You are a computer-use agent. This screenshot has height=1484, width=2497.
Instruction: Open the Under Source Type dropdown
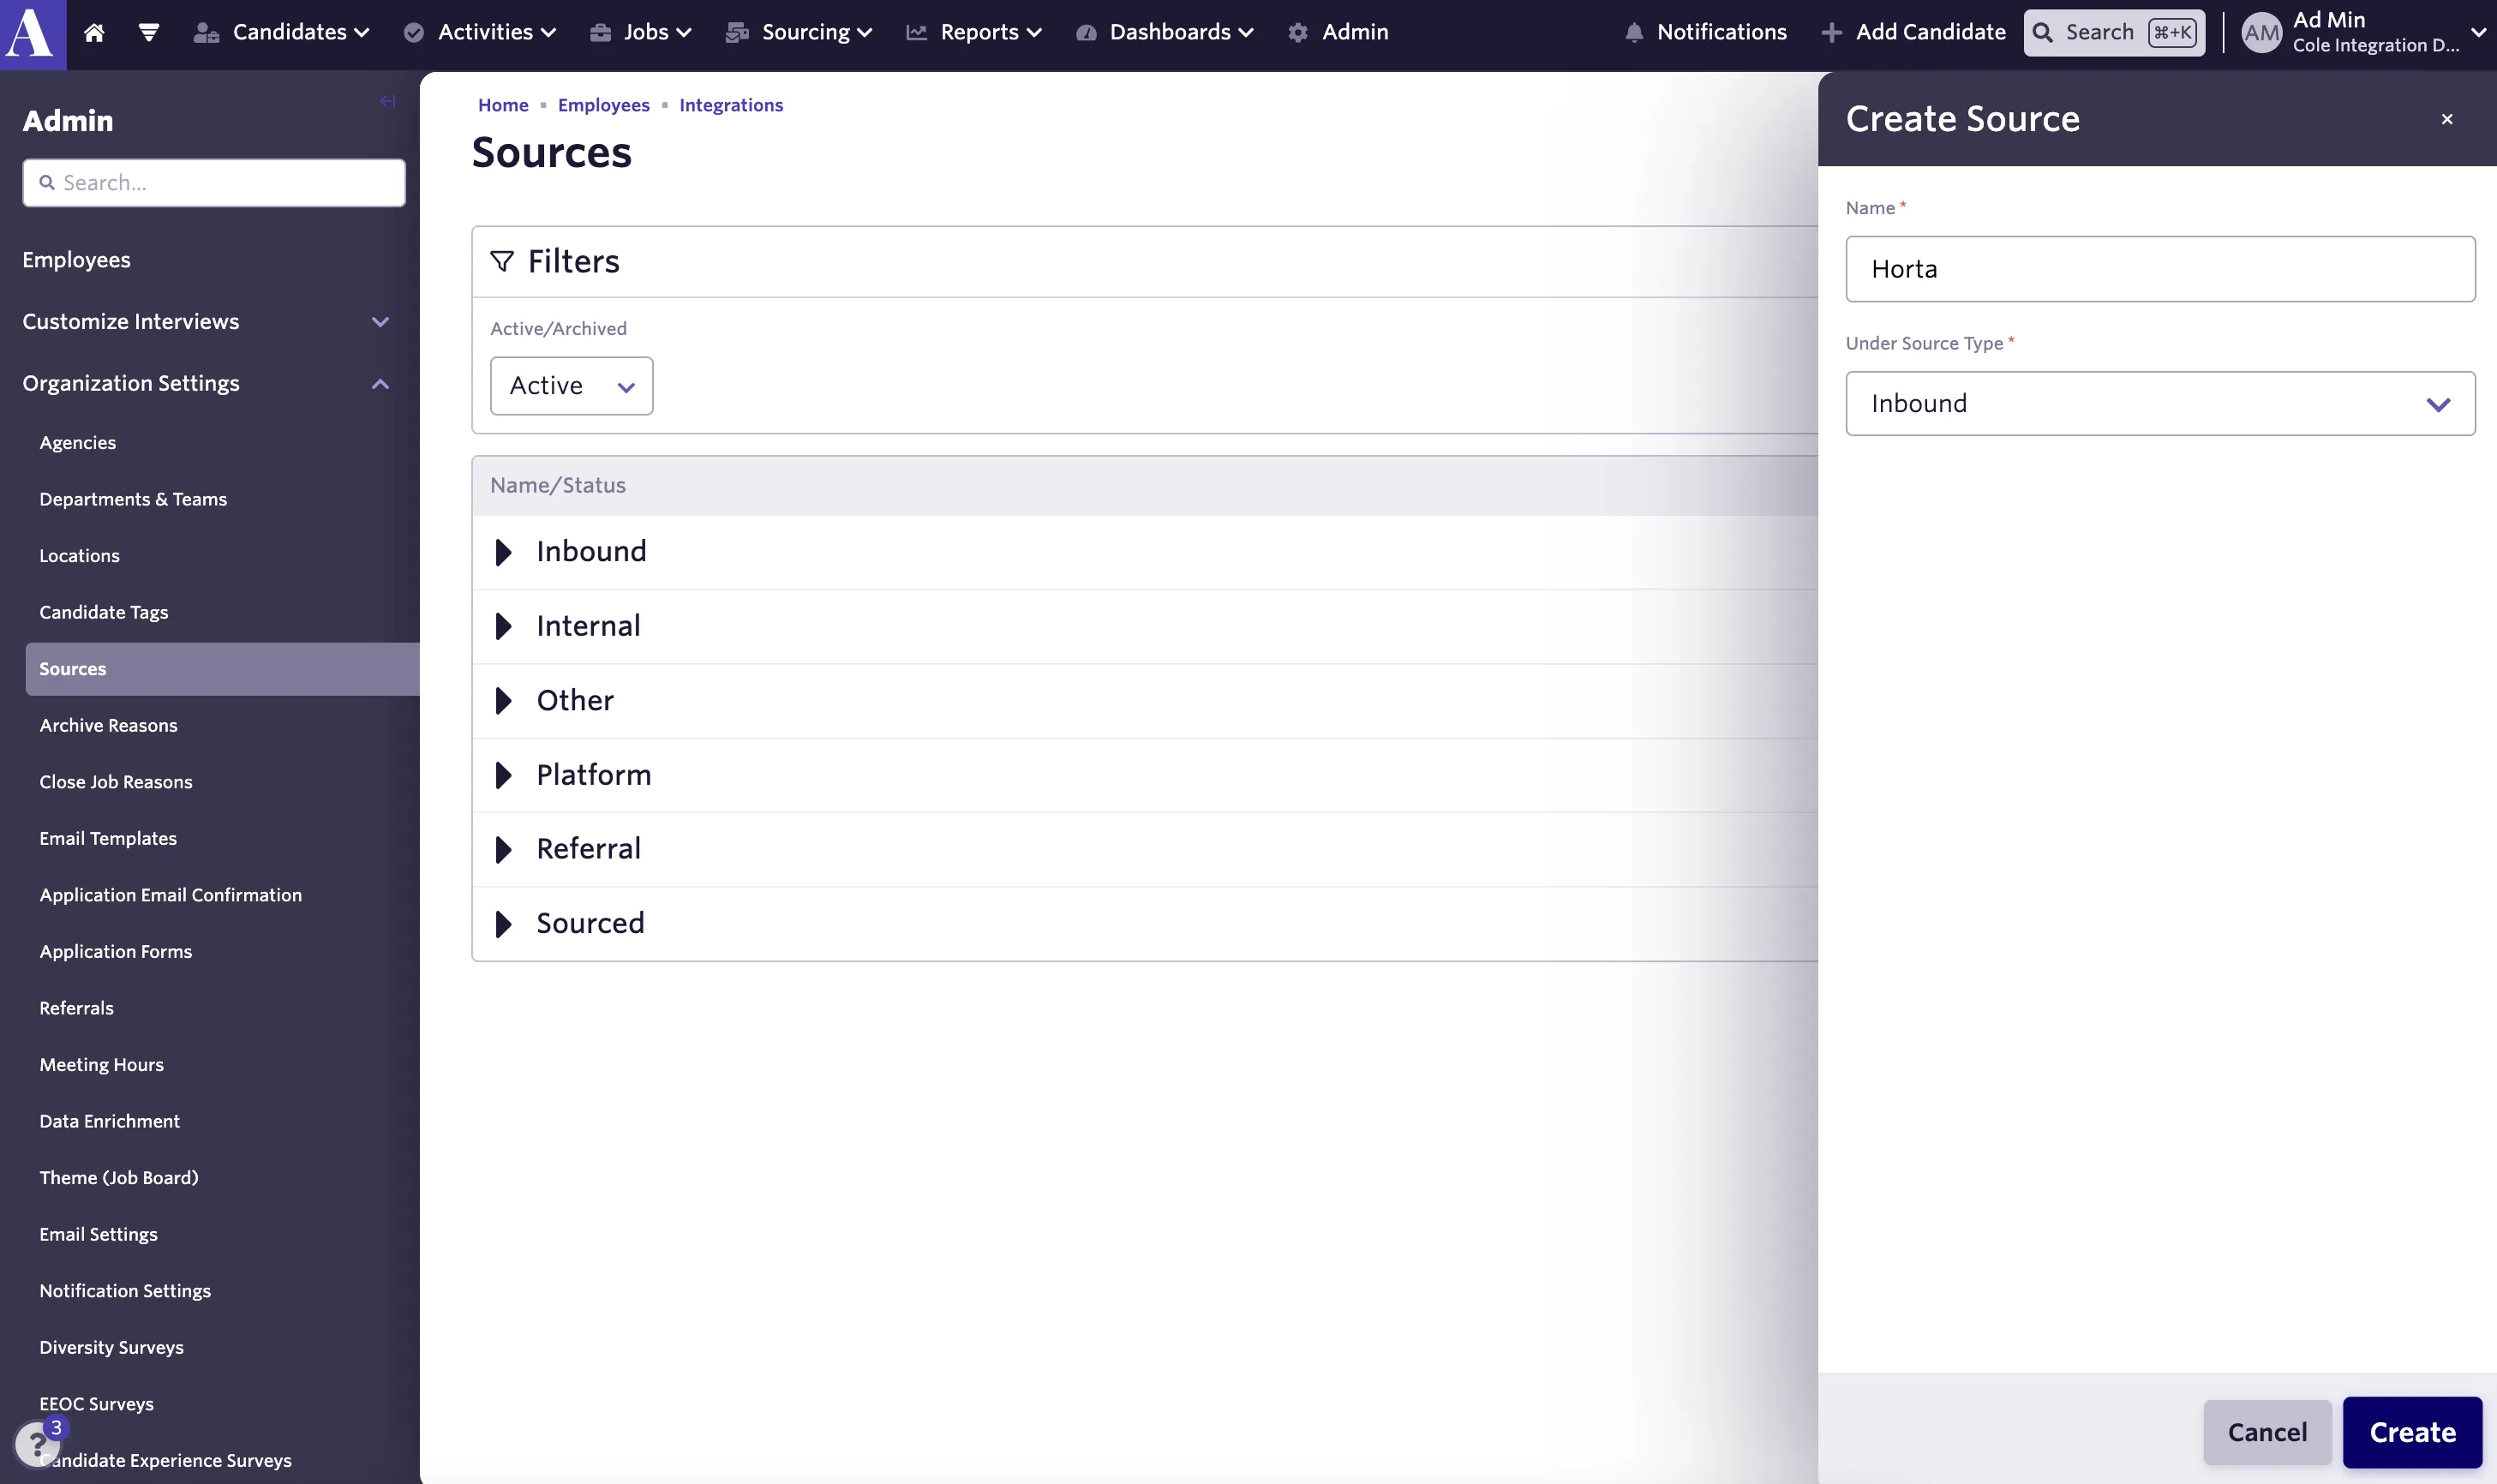(2160, 404)
